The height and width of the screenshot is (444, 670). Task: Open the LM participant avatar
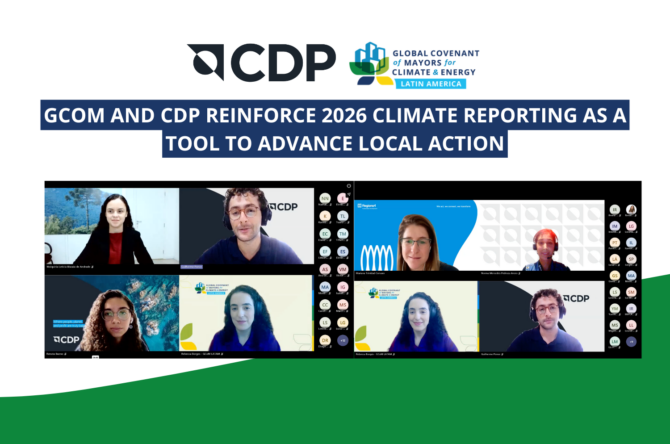pos(614,341)
